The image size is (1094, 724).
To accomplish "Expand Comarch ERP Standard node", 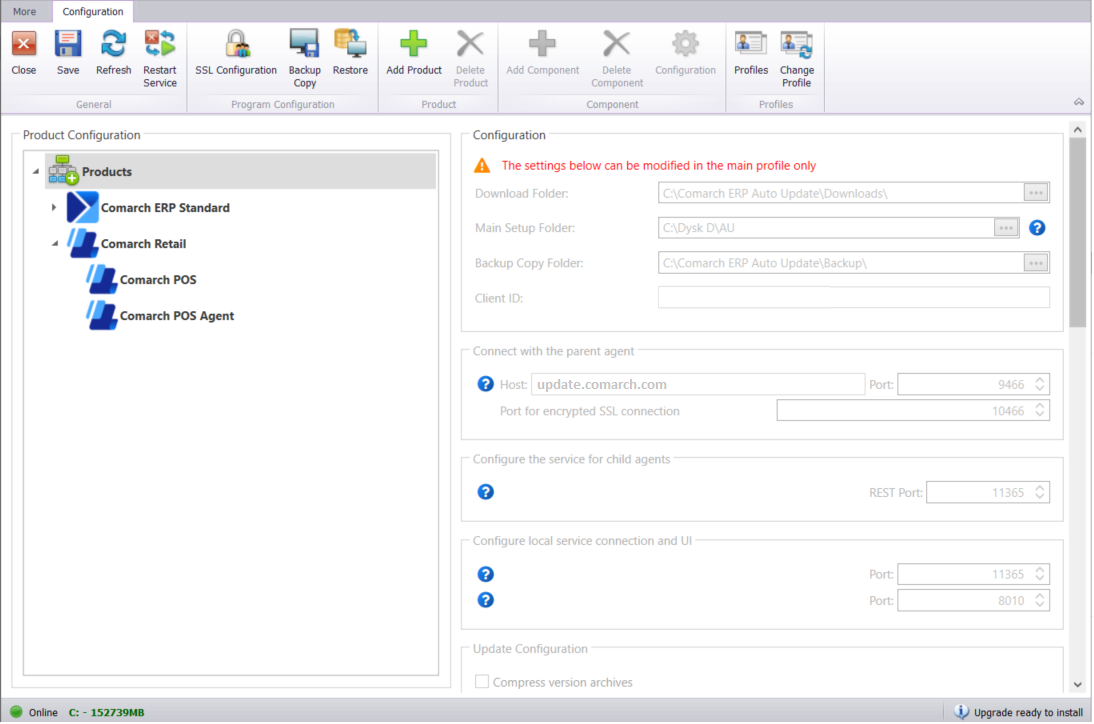I will pyautogui.click(x=54, y=207).
